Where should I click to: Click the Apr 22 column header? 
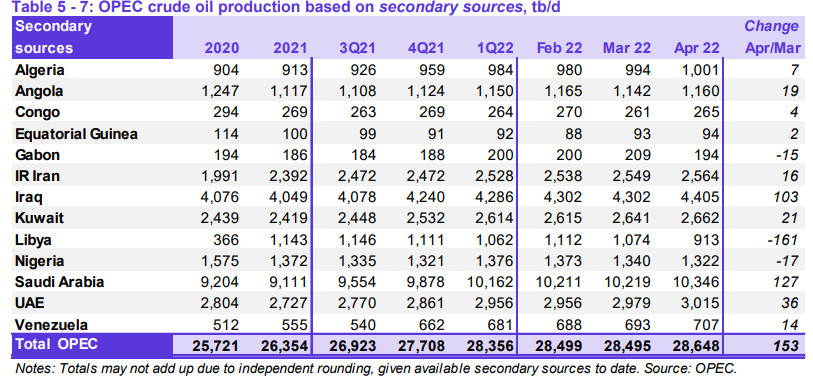coord(697,48)
